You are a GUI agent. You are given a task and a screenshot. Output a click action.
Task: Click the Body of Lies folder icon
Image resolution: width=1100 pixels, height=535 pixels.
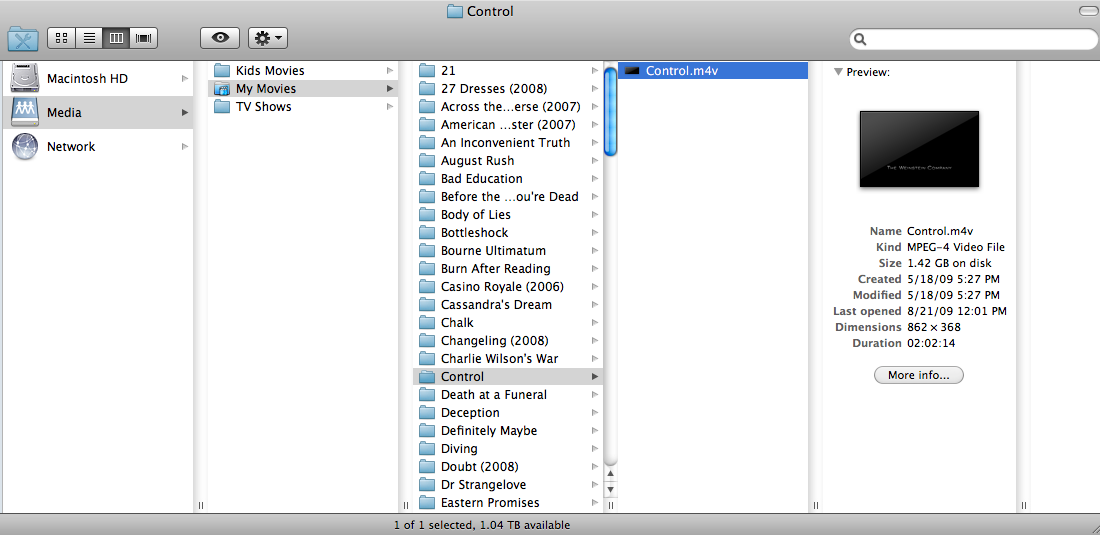[427, 215]
